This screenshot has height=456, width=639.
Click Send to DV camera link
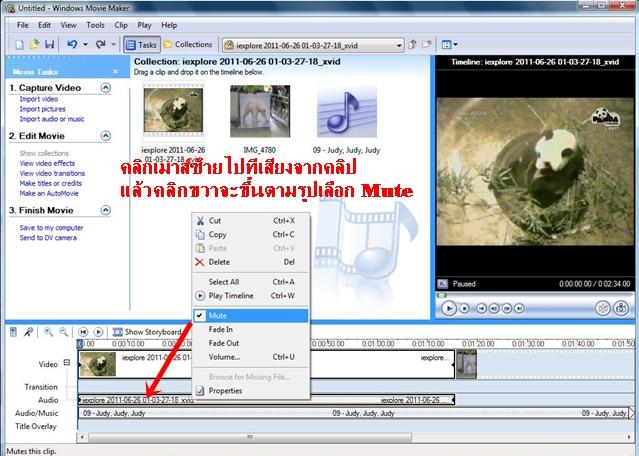(48, 238)
